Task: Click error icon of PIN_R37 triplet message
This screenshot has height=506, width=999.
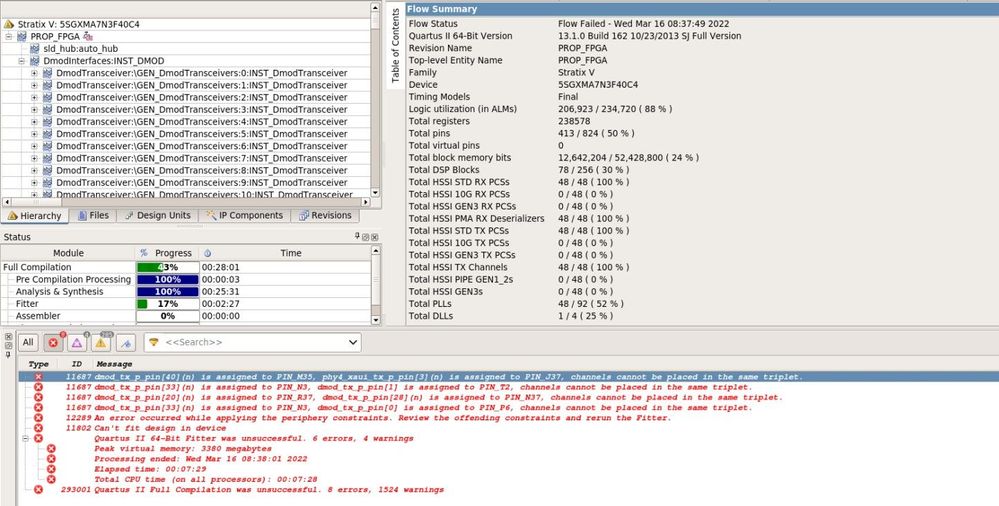Action: [x=38, y=397]
